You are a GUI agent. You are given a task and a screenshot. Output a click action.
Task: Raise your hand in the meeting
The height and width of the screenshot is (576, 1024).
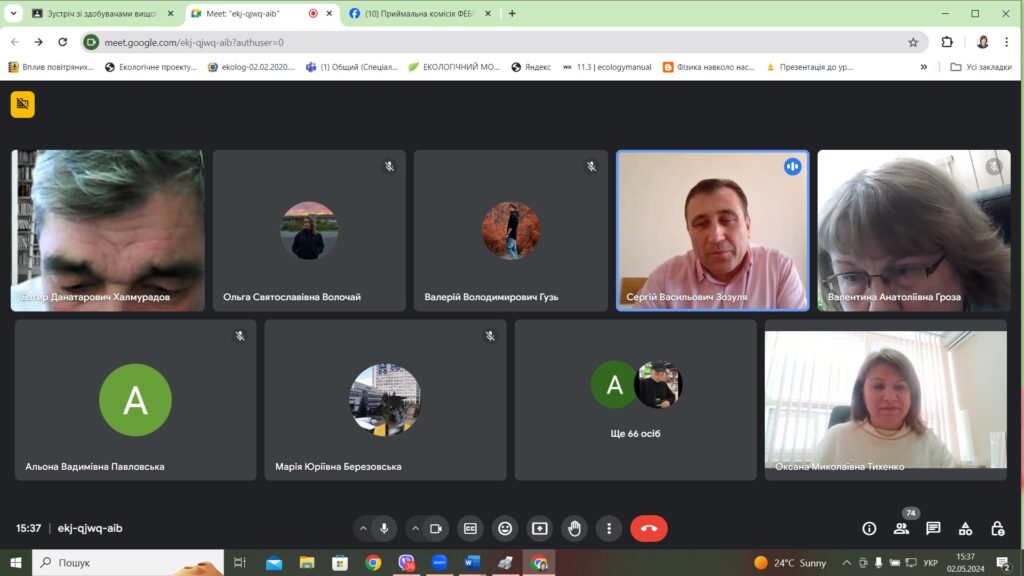[x=574, y=528]
